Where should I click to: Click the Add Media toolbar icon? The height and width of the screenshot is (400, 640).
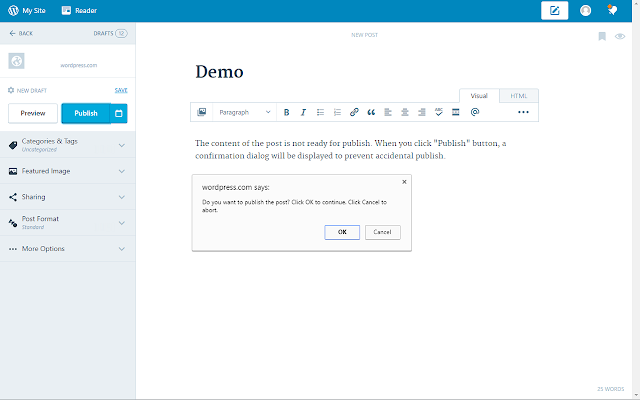[x=202, y=112]
